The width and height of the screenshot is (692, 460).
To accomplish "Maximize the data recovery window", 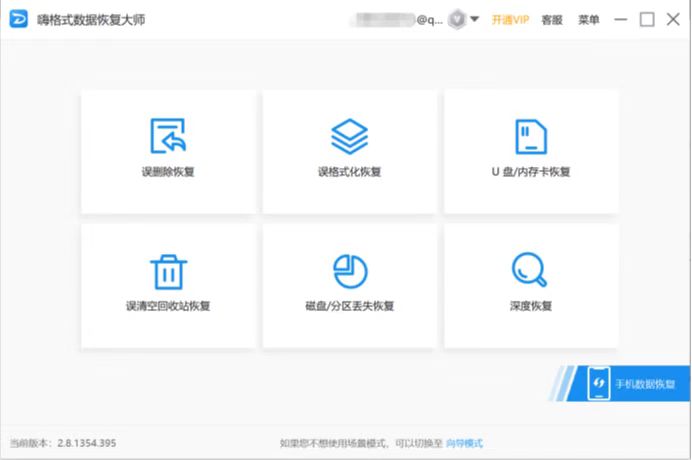I will click(647, 19).
